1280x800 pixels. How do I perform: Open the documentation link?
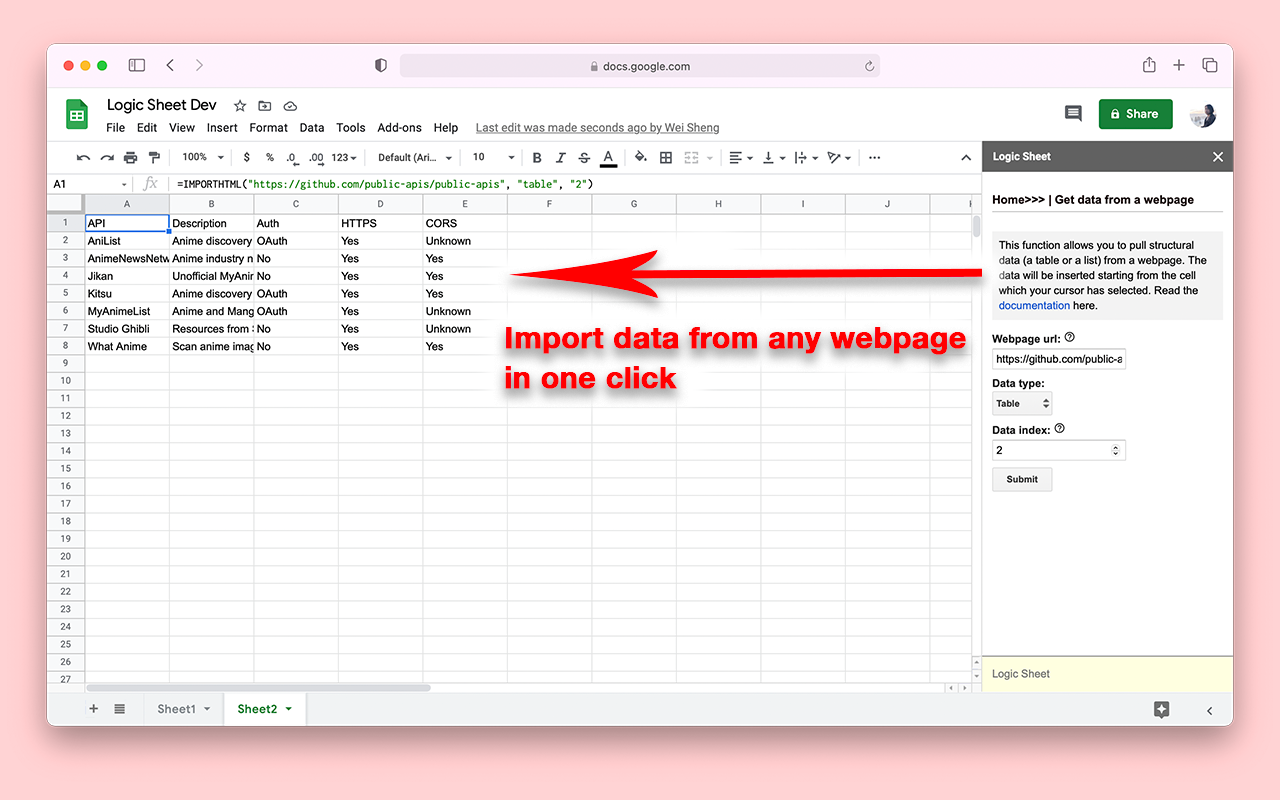tap(1034, 306)
